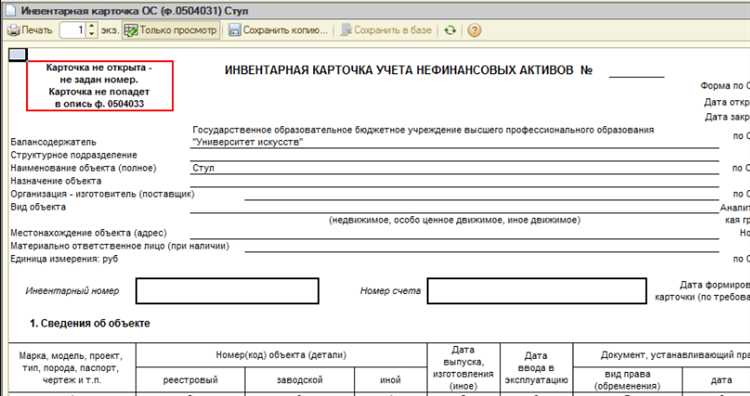The image size is (750, 396).
Task: Click the дата column header
Action: (x=721, y=380)
